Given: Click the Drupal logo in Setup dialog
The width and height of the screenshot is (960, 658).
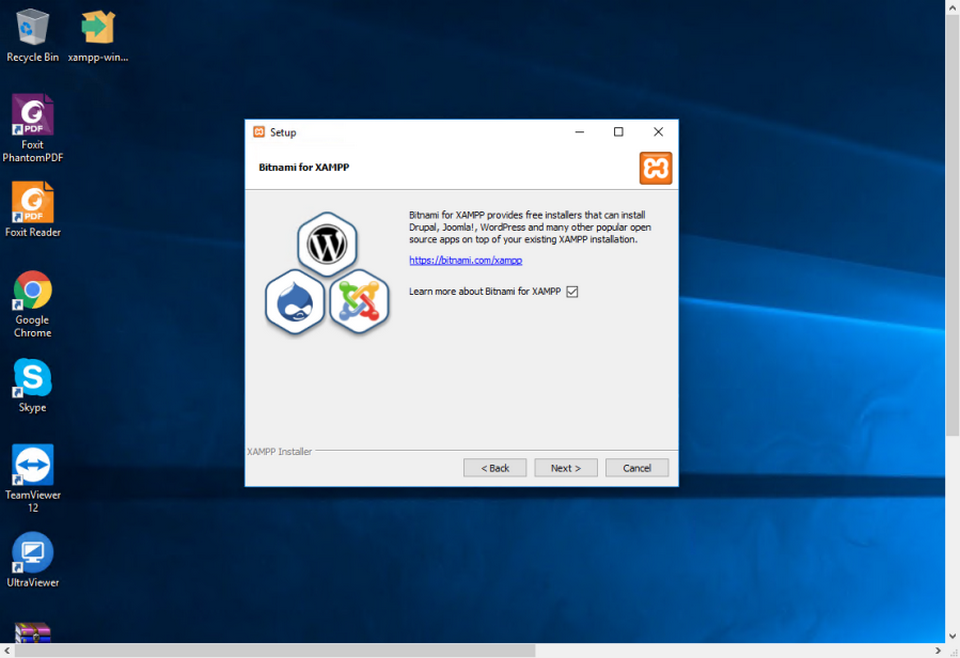Looking at the screenshot, I should [x=294, y=302].
